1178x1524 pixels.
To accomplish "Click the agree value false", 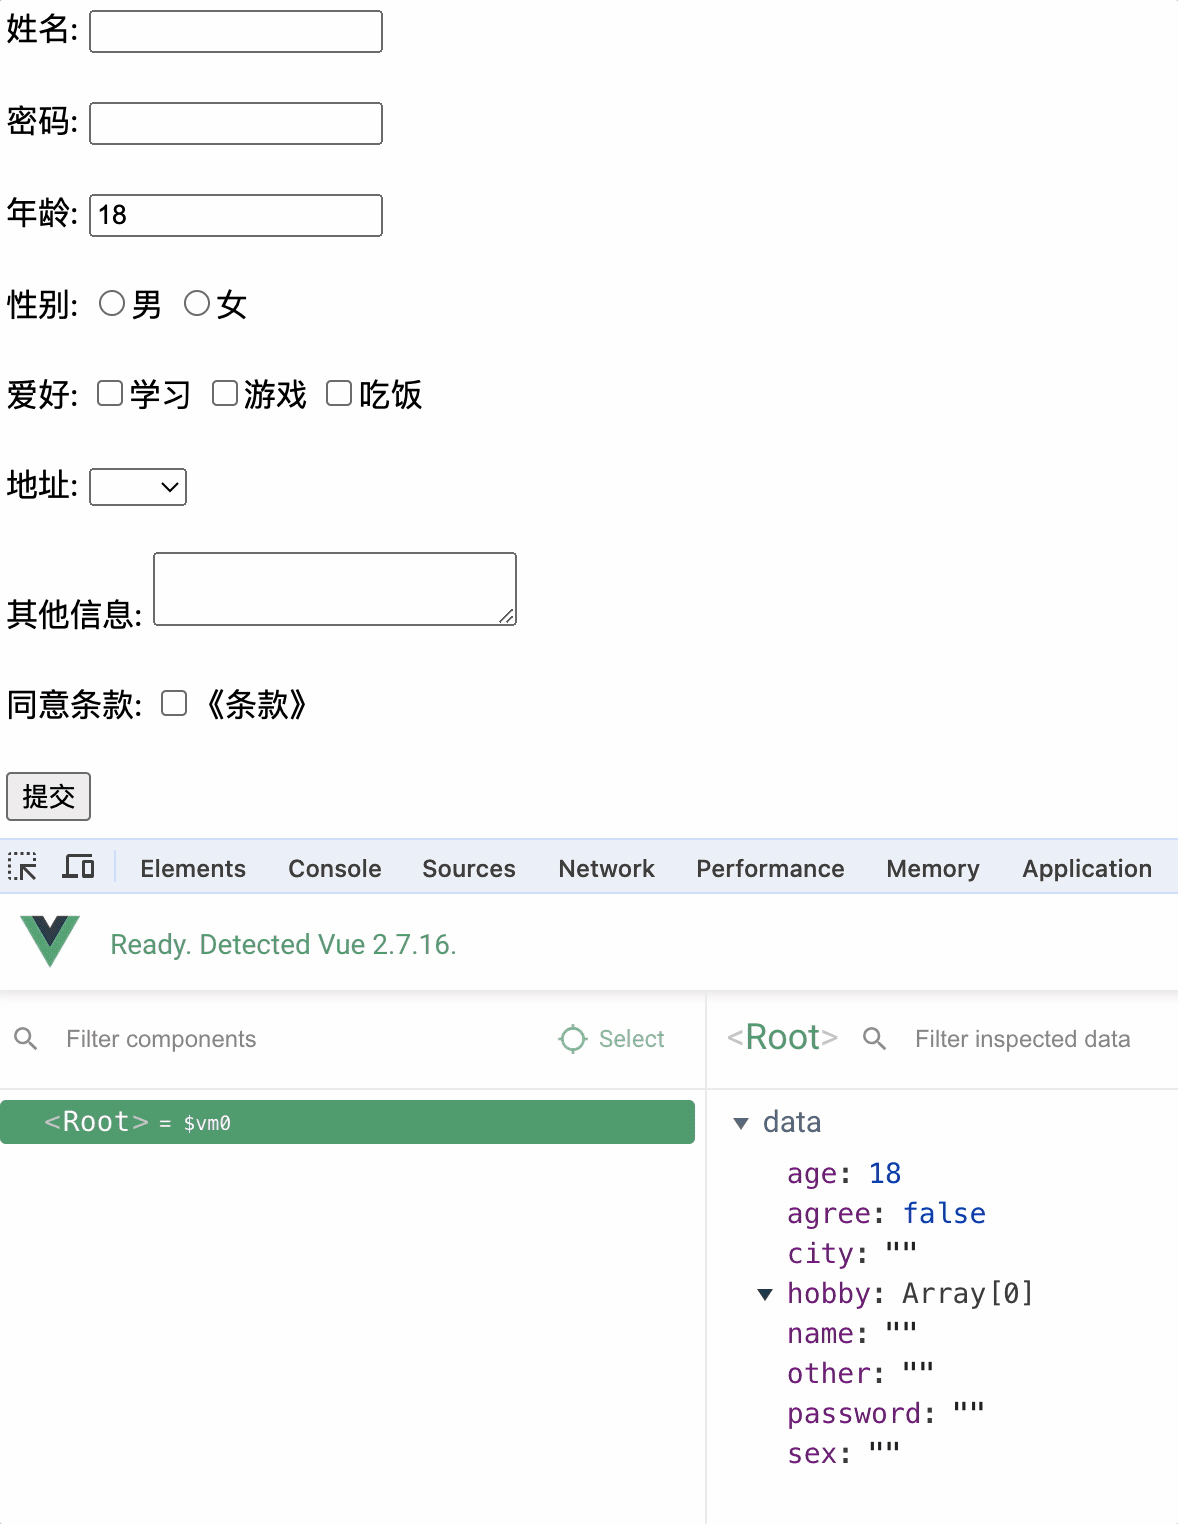I will 944,1213.
